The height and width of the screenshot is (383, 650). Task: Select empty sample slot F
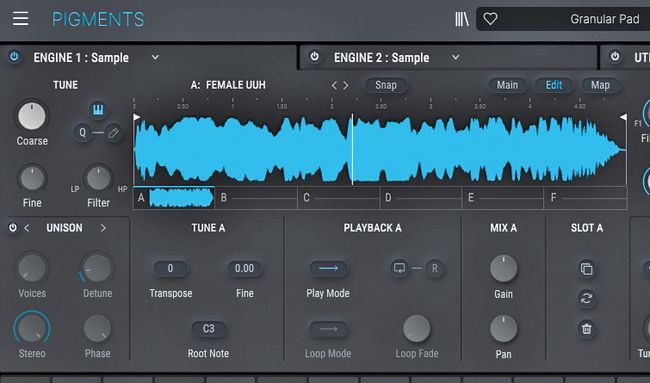coord(585,198)
